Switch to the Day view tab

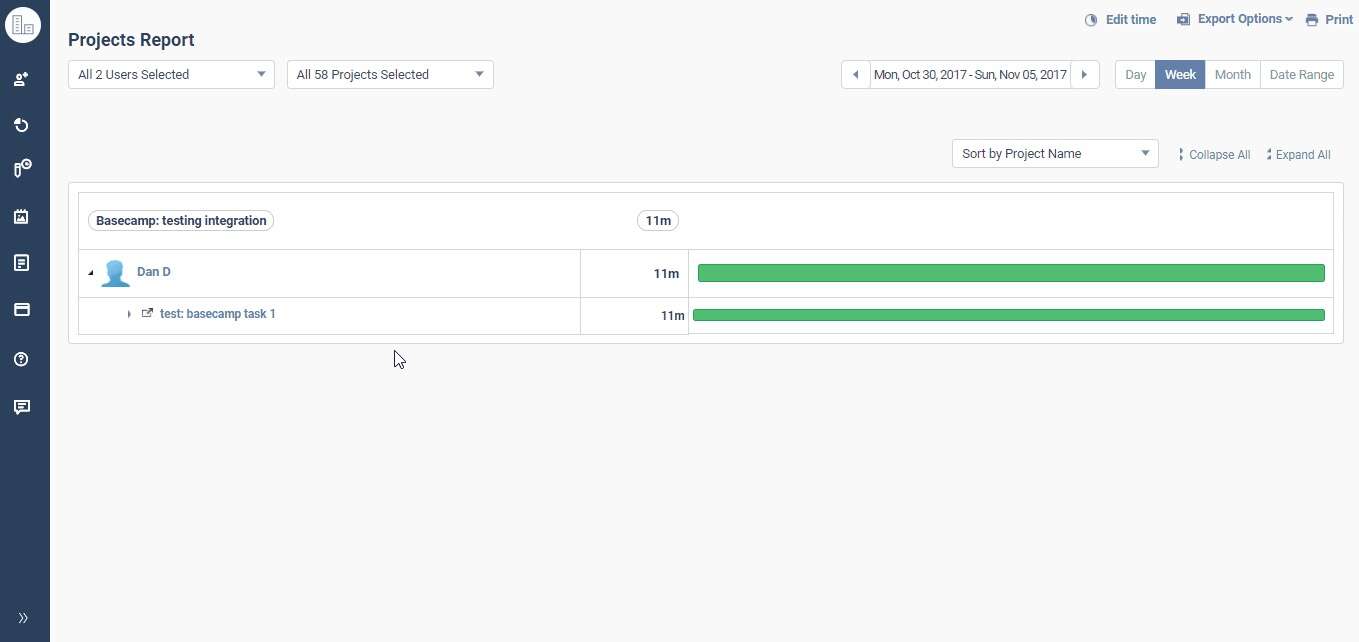[1135, 74]
